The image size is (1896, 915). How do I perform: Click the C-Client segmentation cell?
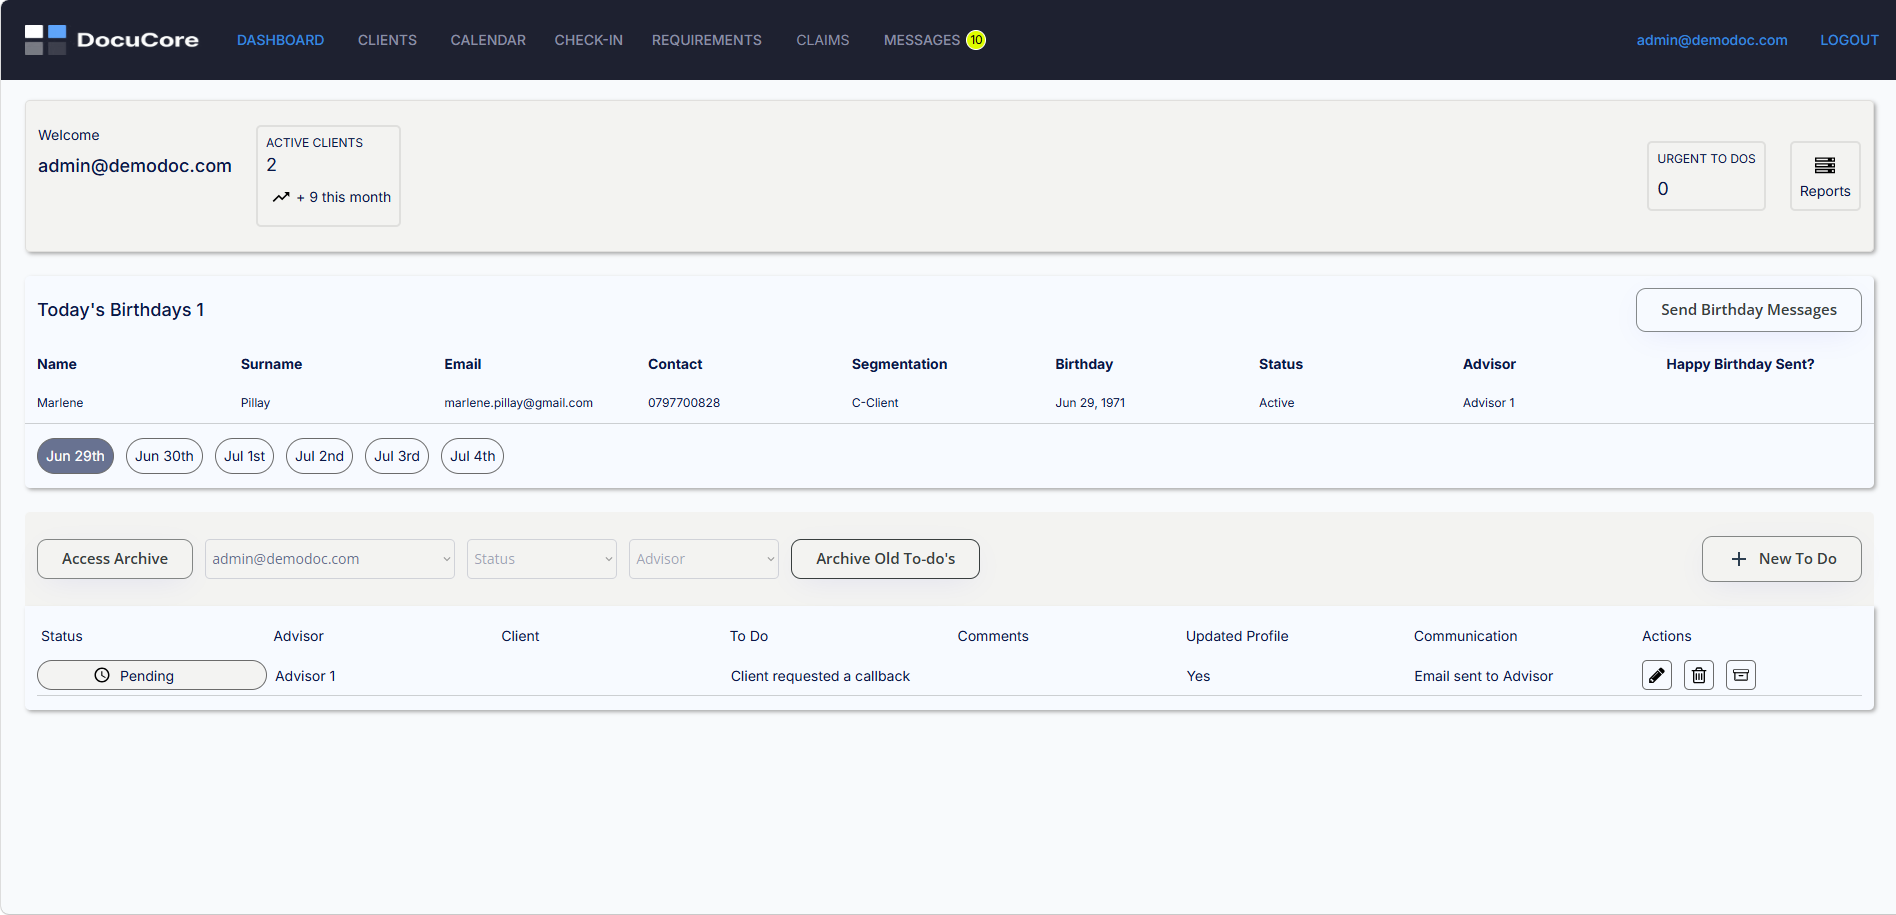[875, 403]
